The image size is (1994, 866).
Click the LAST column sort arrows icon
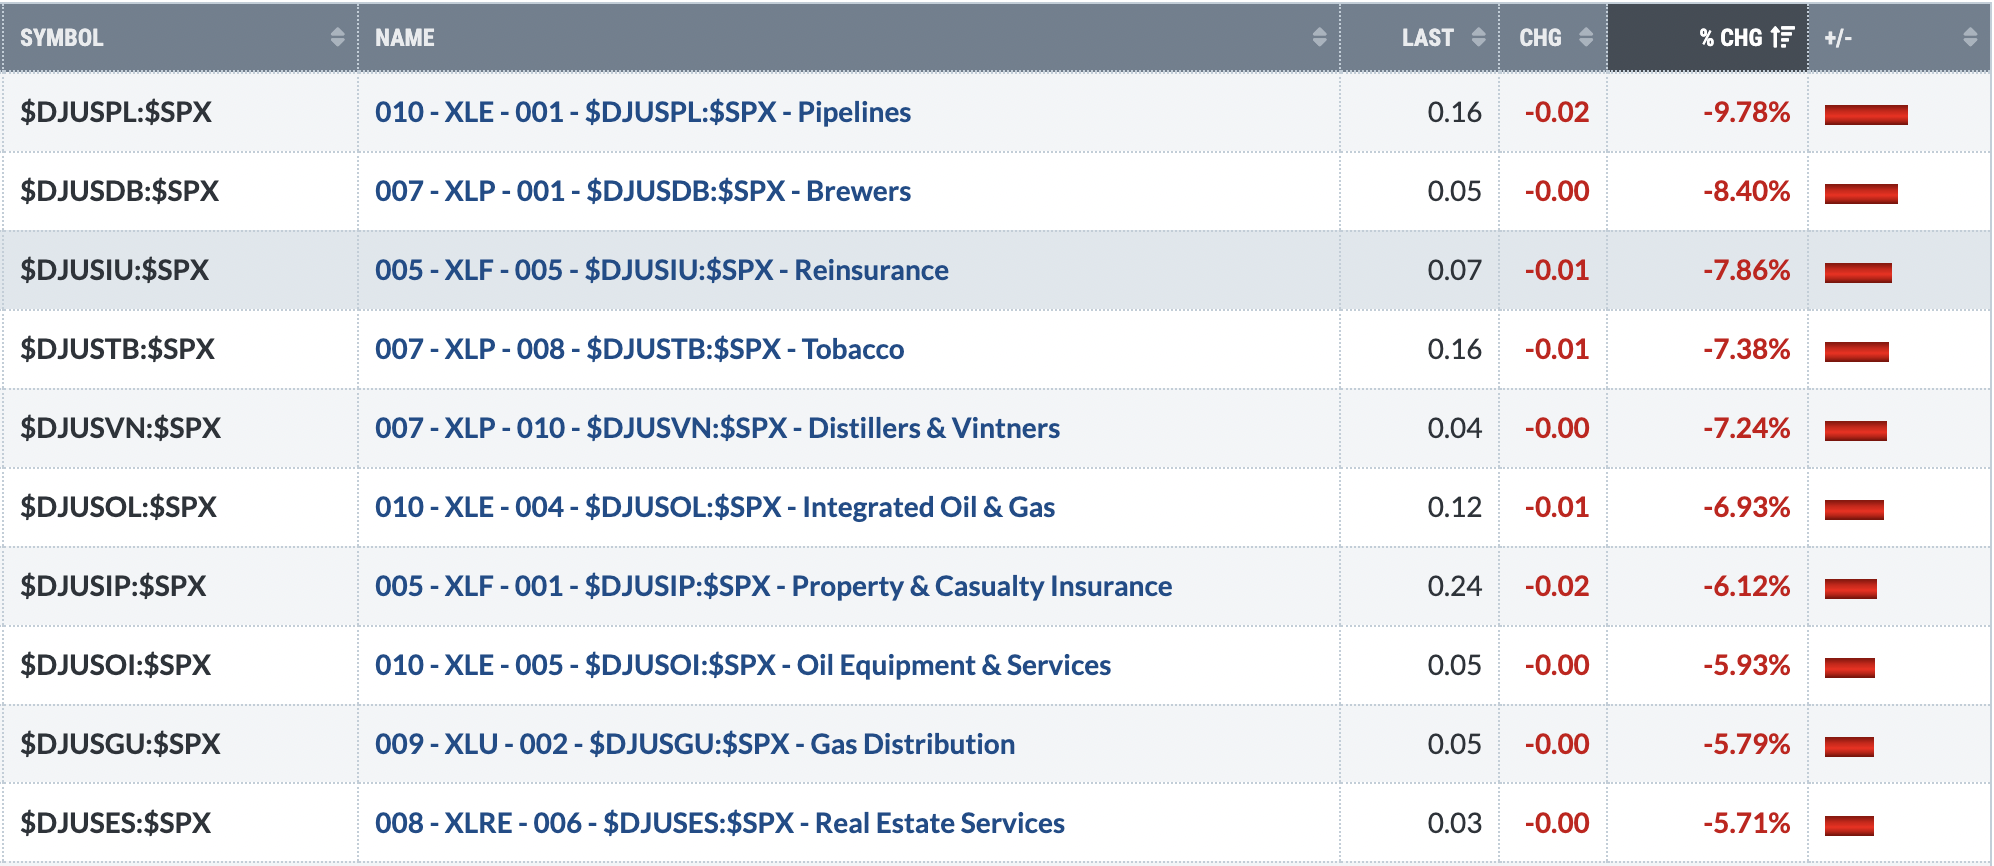click(1479, 37)
